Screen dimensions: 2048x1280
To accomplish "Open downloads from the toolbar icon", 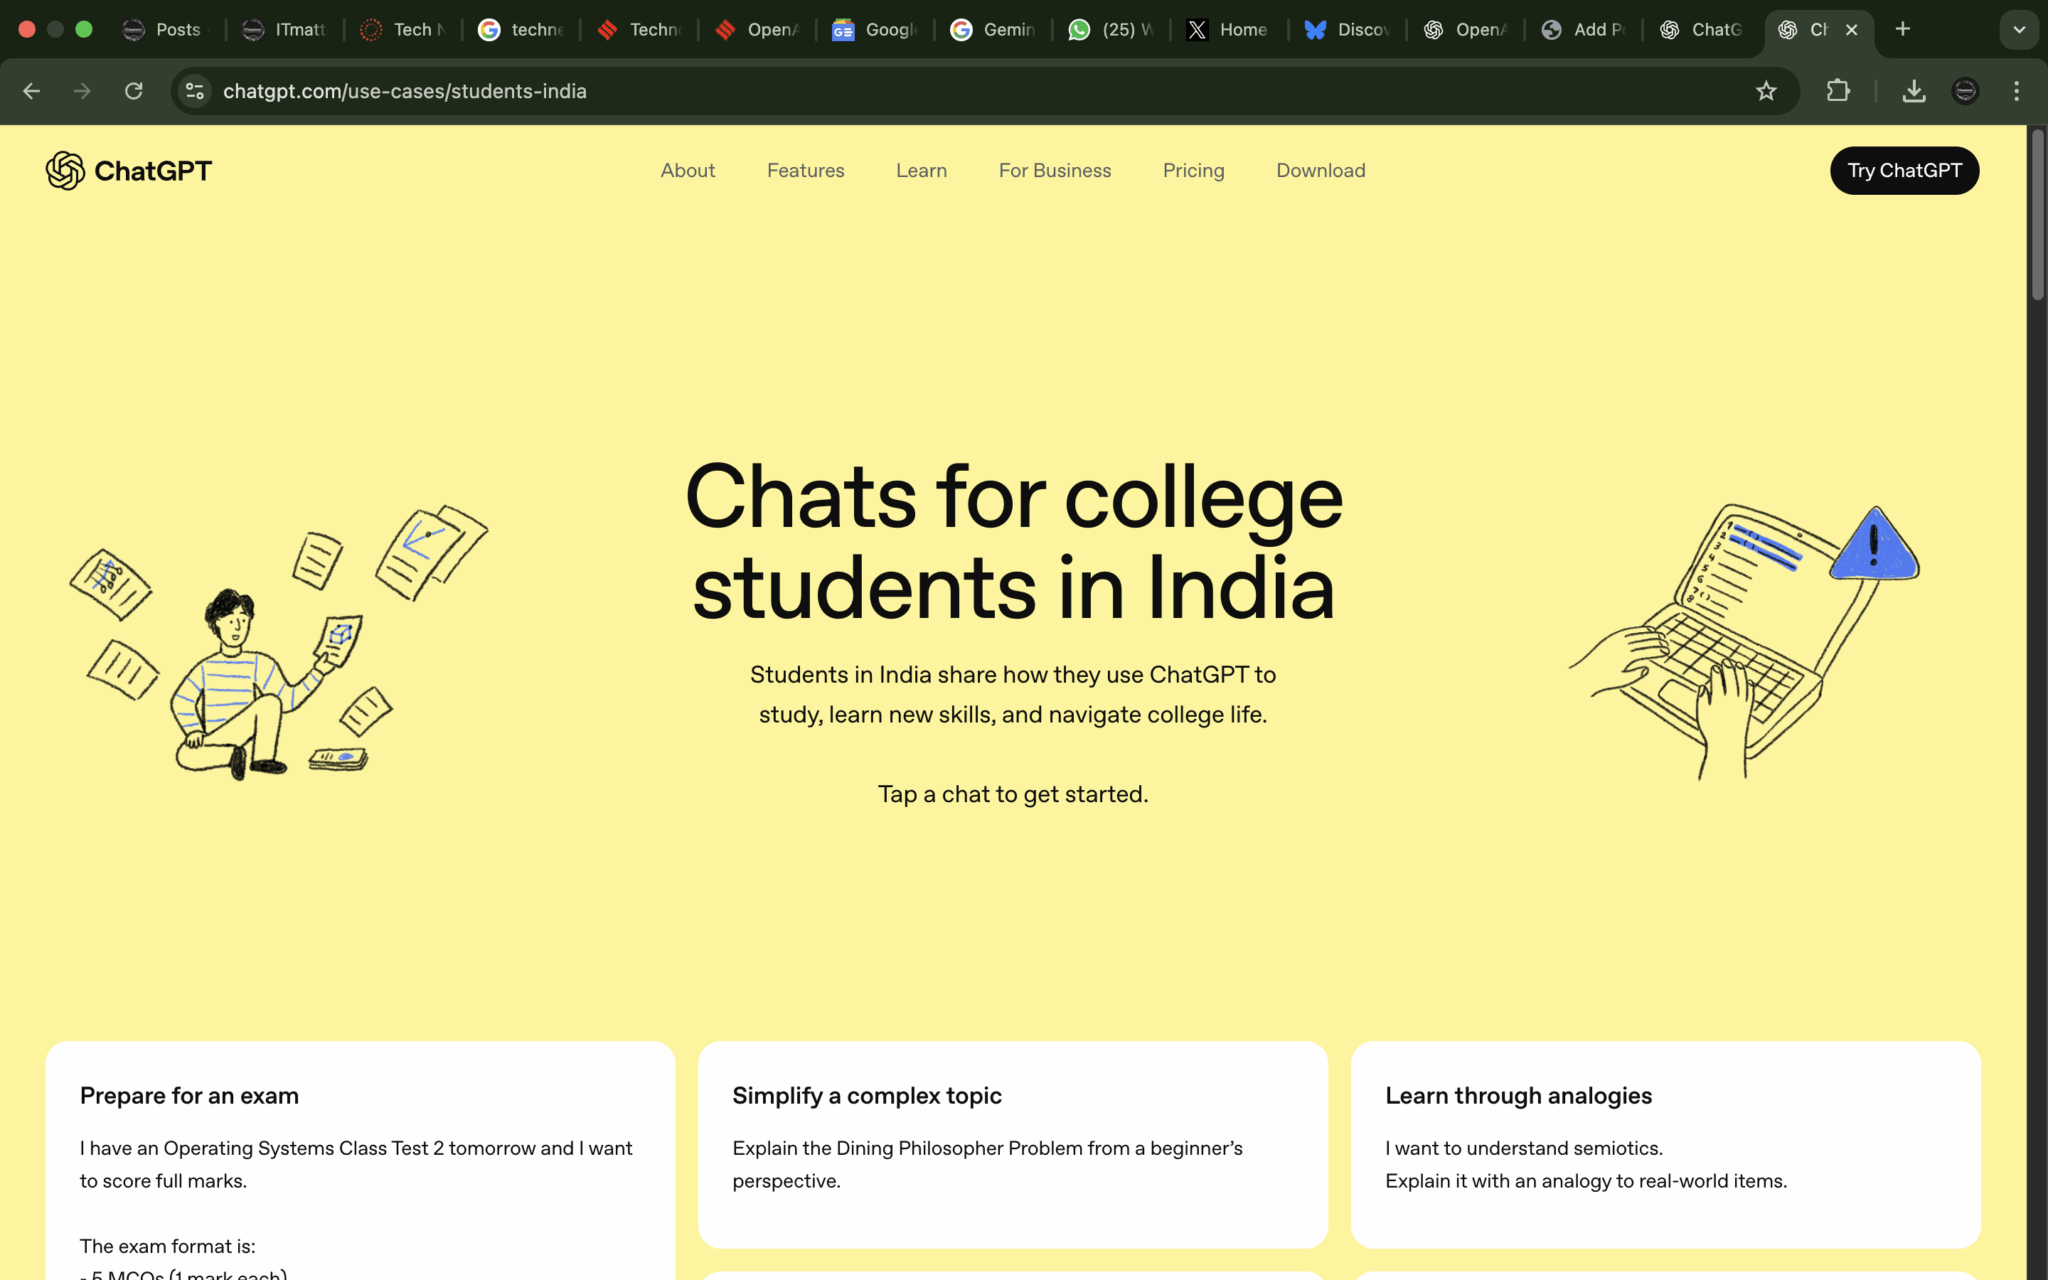I will point(1914,91).
